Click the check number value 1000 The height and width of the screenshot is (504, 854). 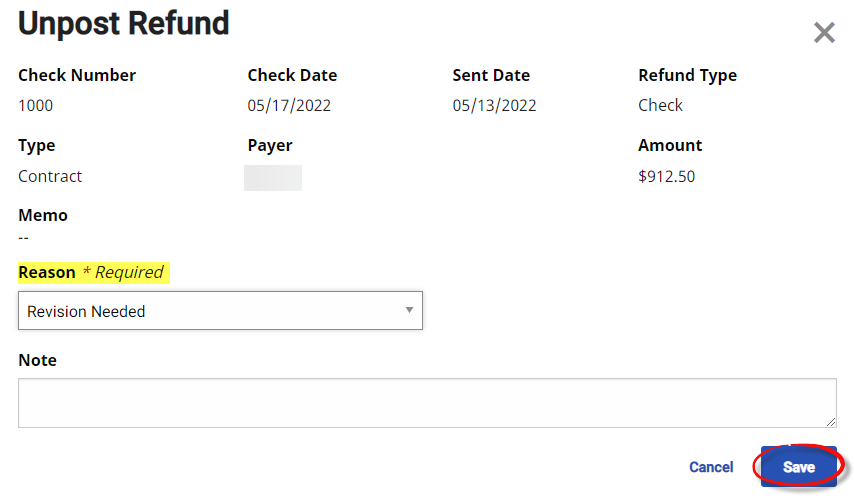coord(36,105)
